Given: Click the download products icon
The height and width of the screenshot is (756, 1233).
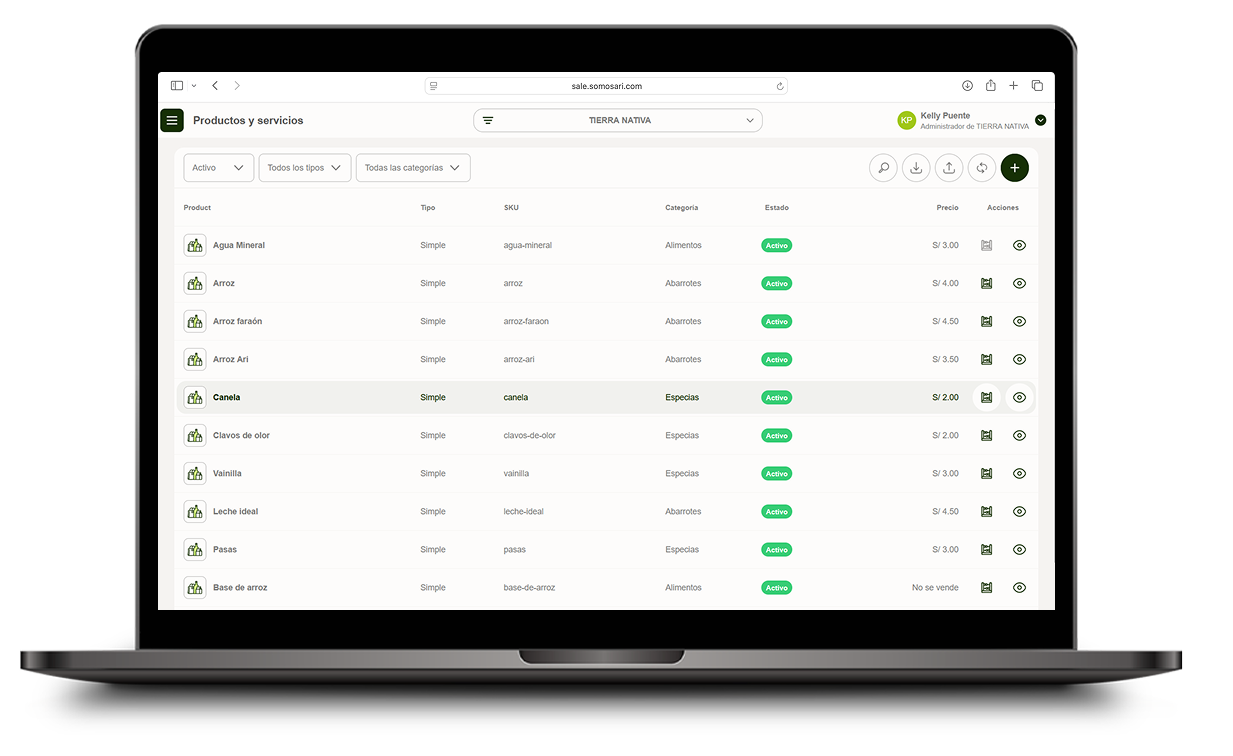Looking at the screenshot, I should pos(916,168).
